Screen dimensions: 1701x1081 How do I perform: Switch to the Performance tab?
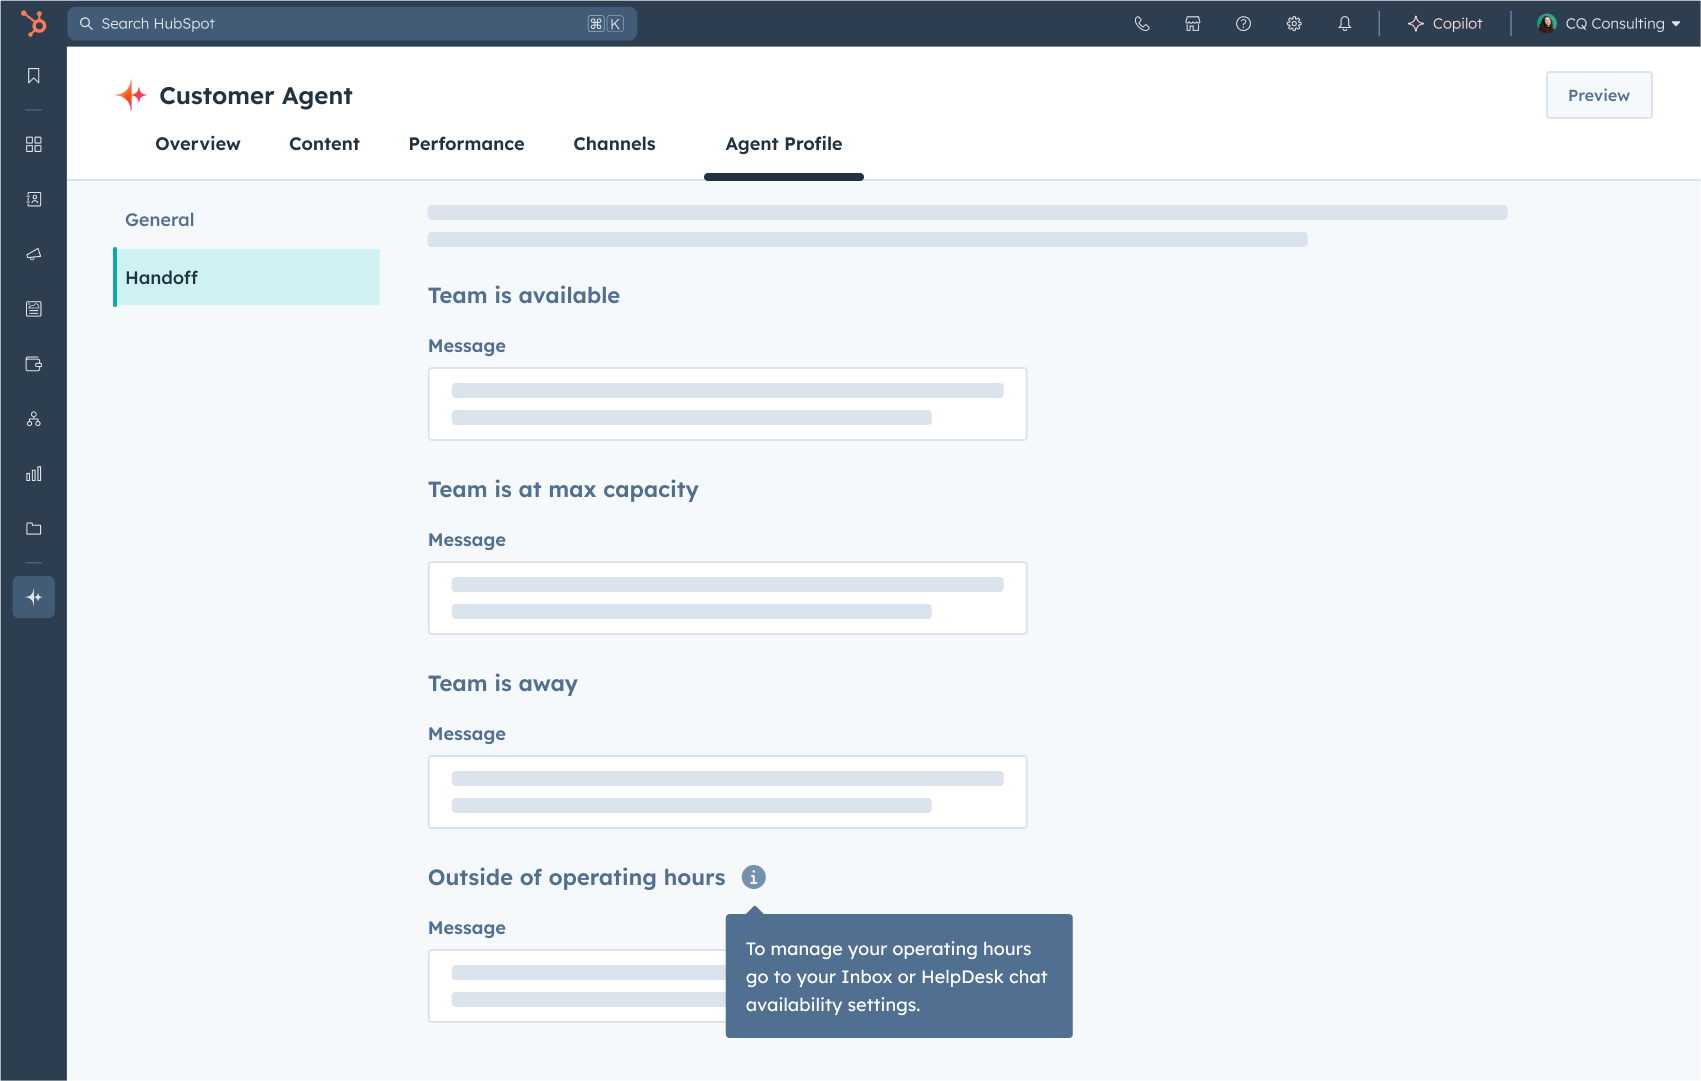point(466,144)
